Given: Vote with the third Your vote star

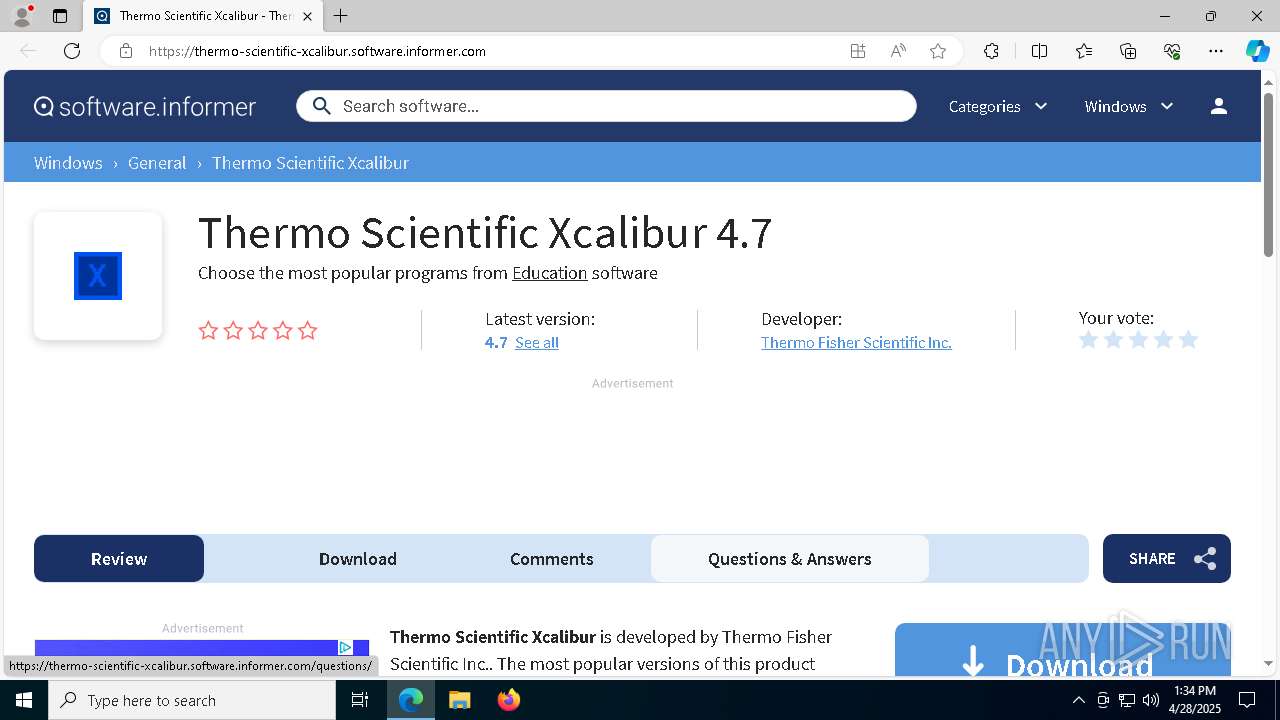Looking at the screenshot, I should 1138,340.
